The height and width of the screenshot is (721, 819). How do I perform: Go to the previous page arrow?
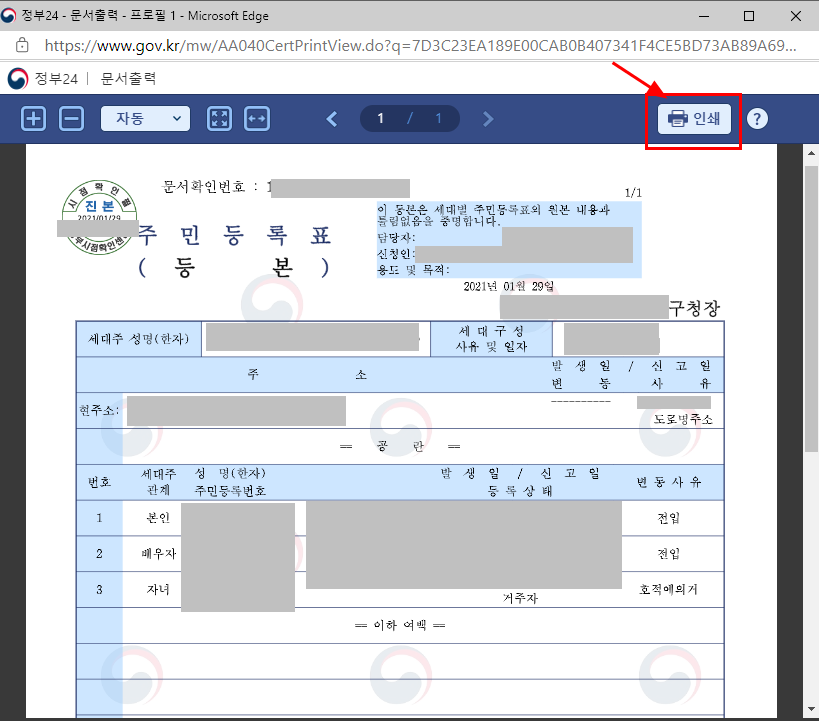coord(332,119)
